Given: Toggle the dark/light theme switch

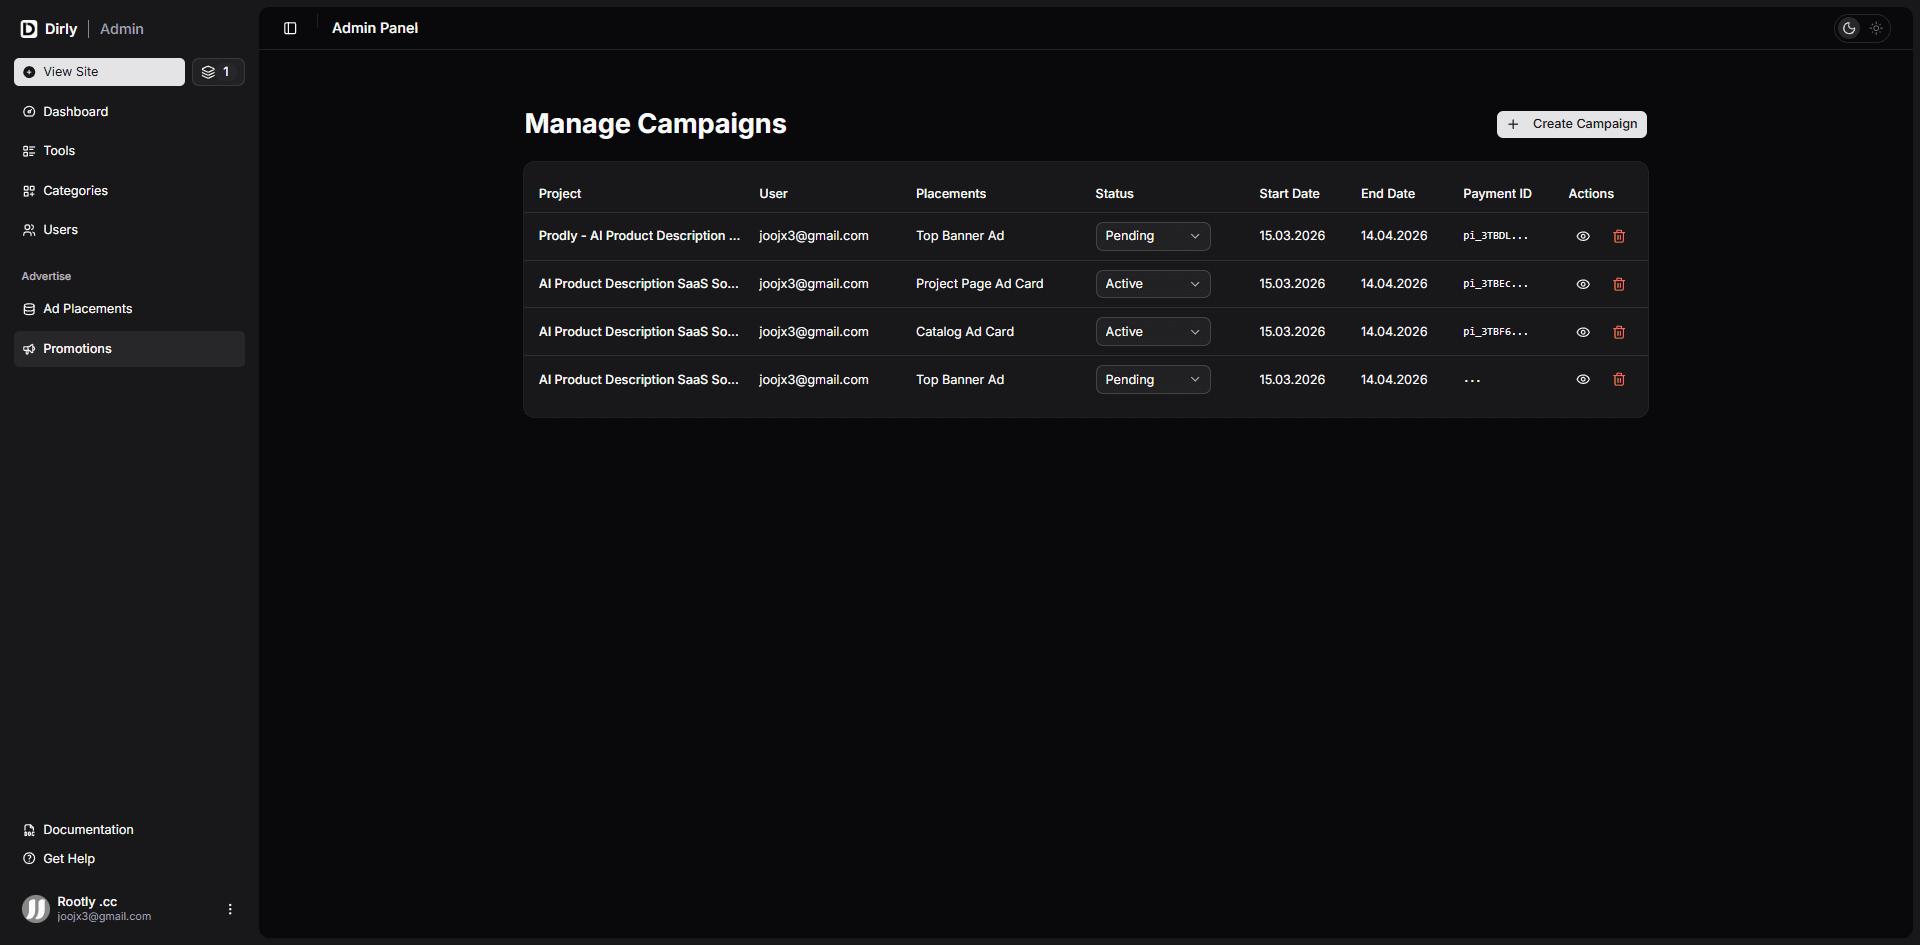Looking at the screenshot, I should [1862, 28].
